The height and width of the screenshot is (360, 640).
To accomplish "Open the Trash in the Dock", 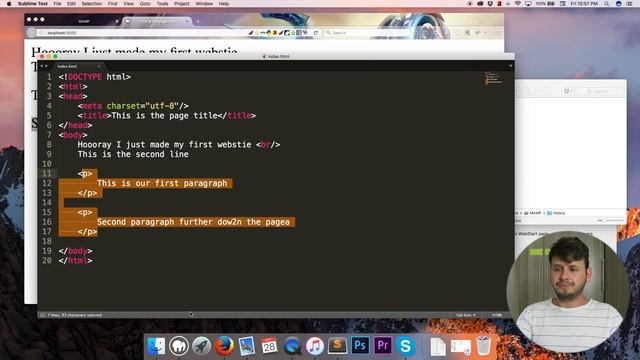I will (484, 346).
